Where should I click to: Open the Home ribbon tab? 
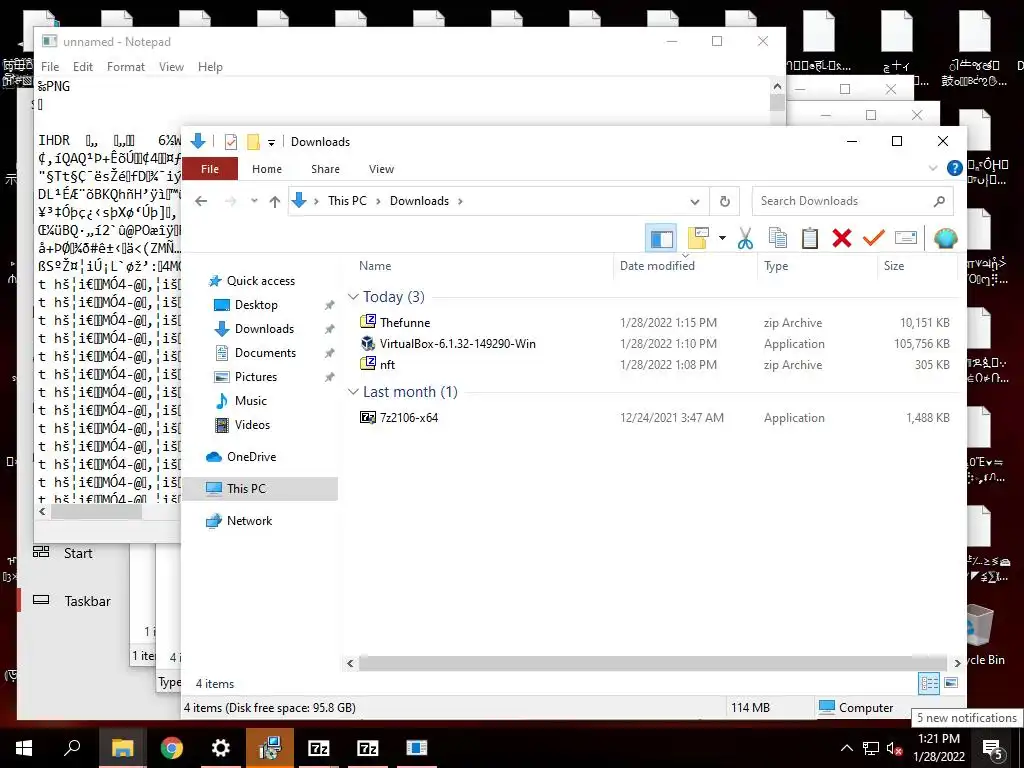pos(266,168)
